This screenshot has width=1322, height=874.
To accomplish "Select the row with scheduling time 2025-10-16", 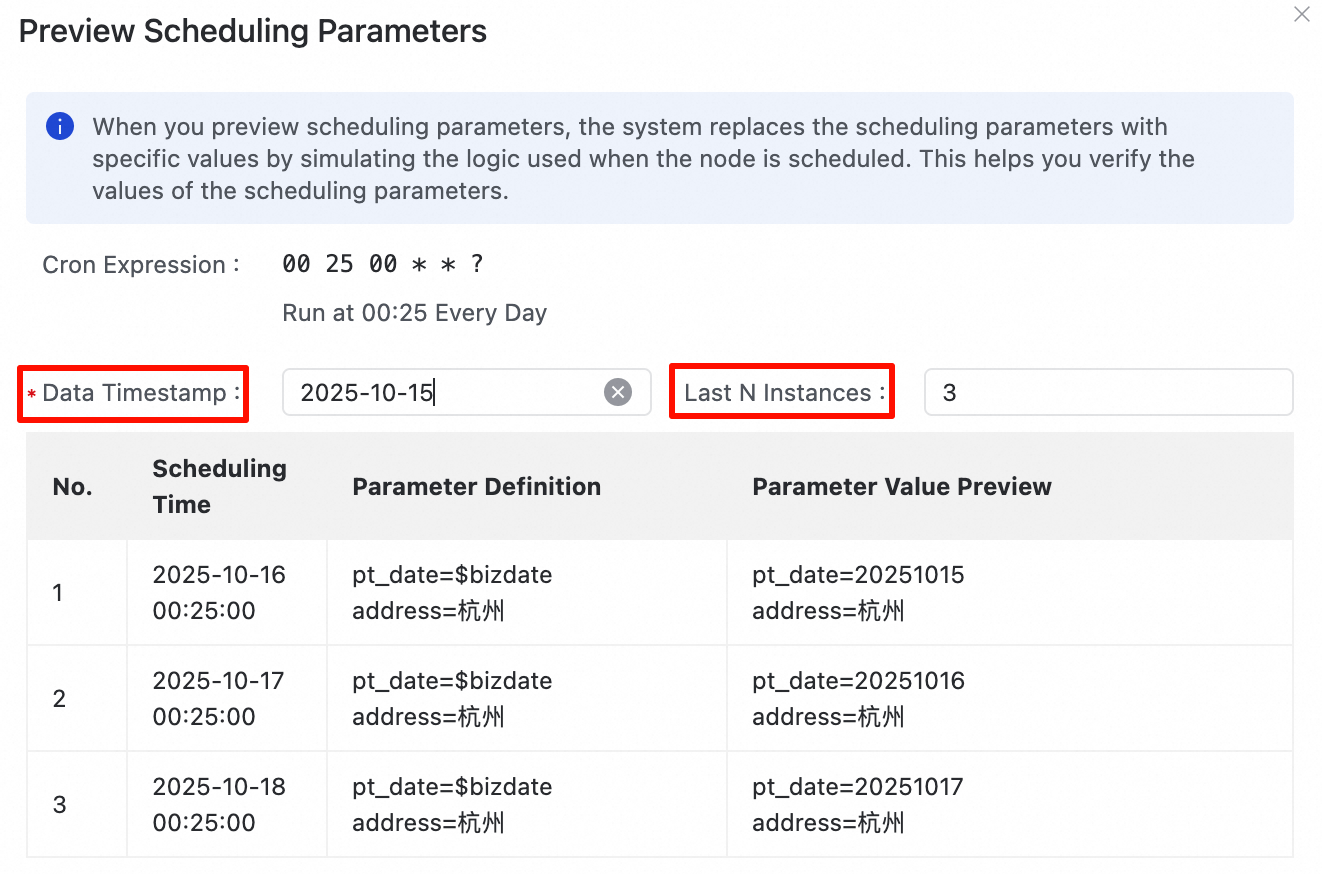I will click(x=219, y=593).
